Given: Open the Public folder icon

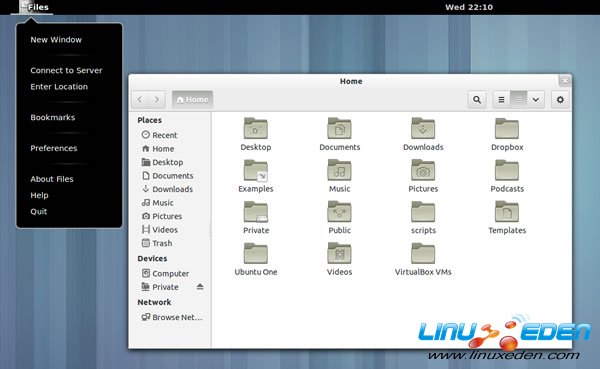Looking at the screenshot, I should [339, 212].
